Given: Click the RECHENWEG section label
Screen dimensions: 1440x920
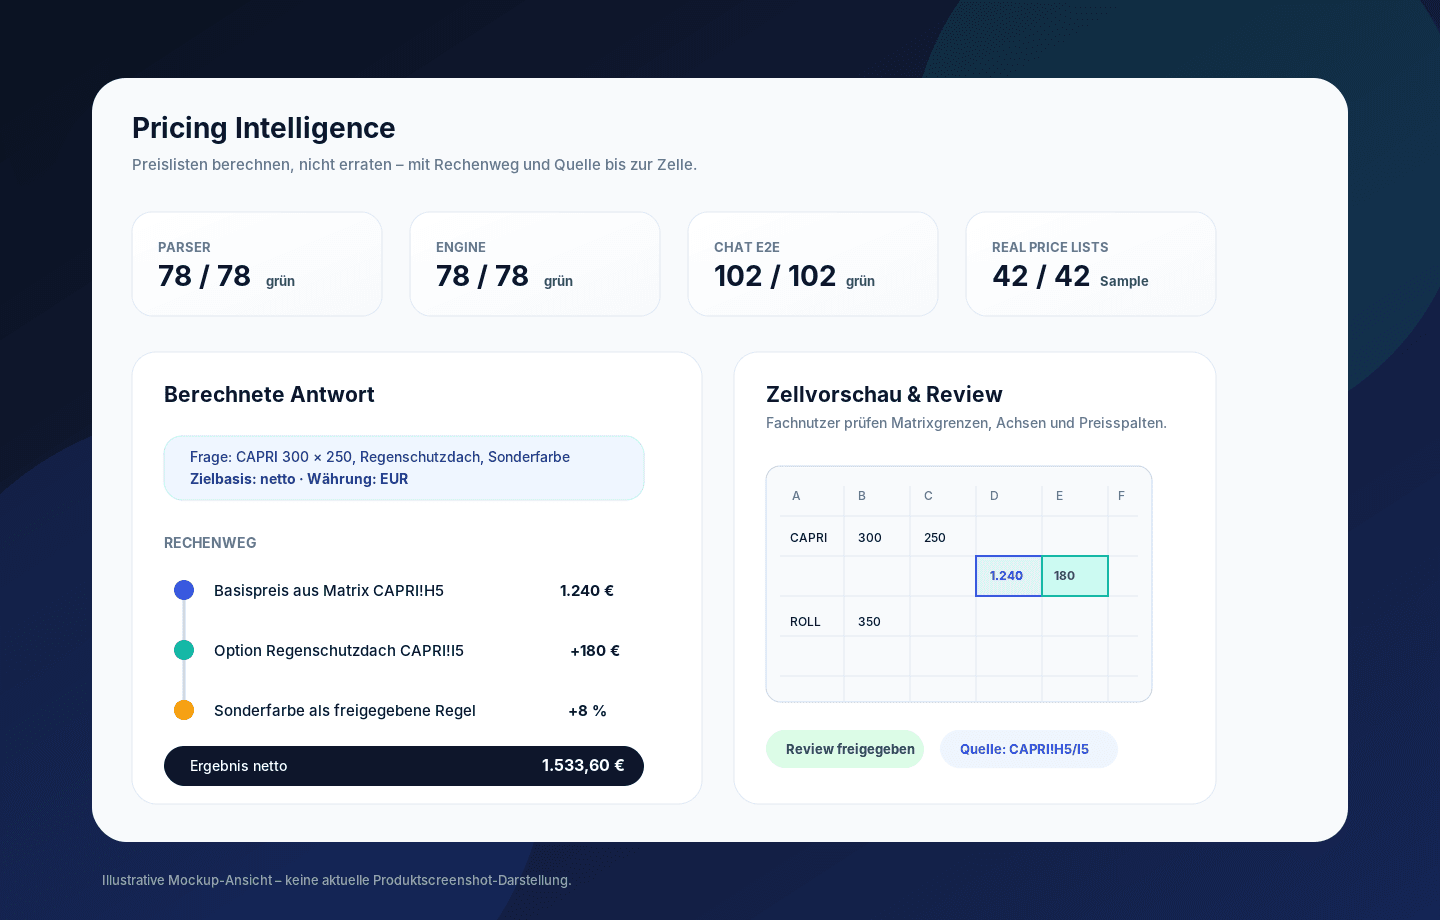Looking at the screenshot, I should pyautogui.click(x=210, y=543).
